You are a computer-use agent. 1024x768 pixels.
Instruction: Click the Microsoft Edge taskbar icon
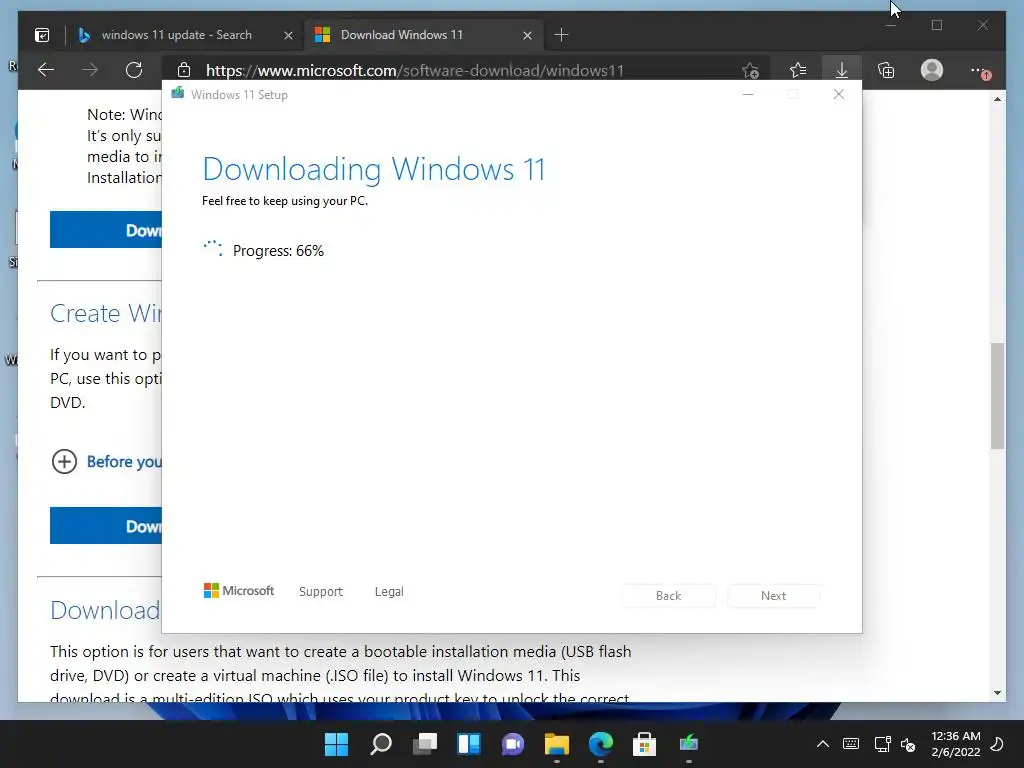pyautogui.click(x=601, y=744)
